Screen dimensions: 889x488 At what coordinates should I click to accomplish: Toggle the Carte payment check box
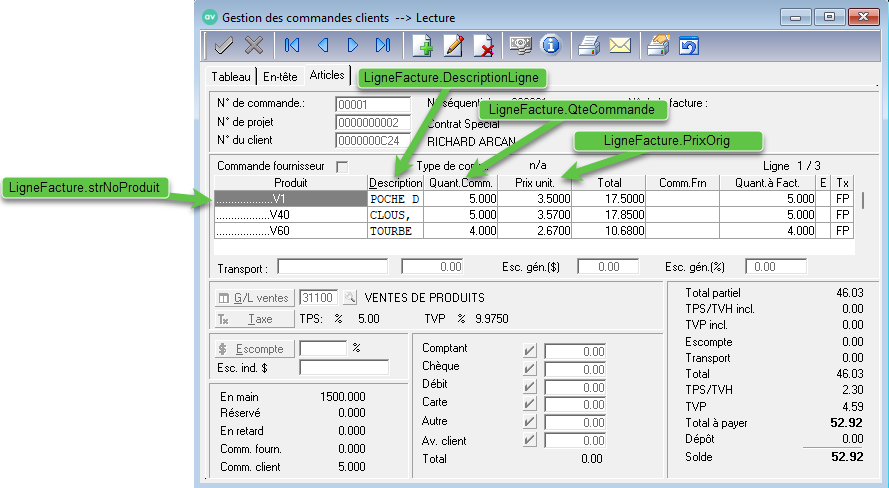point(530,405)
